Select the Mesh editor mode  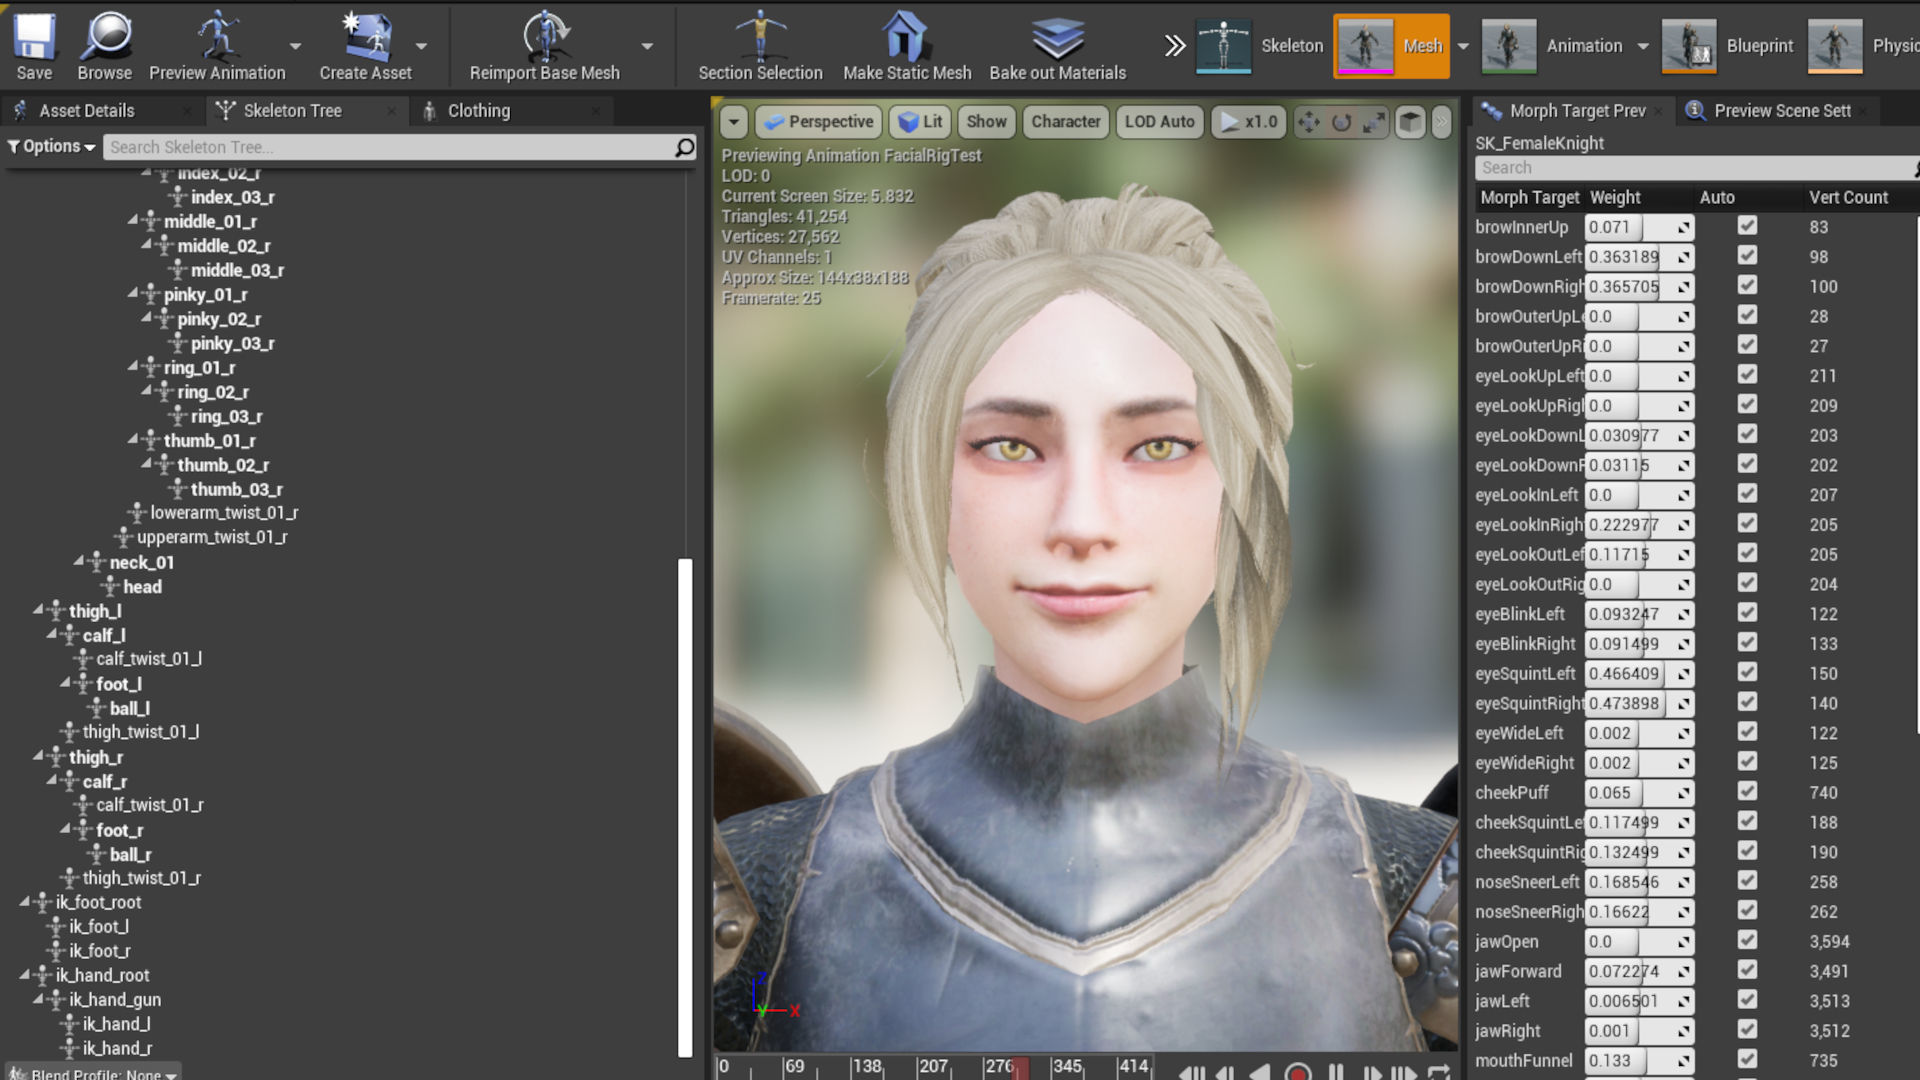[x=1392, y=46]
